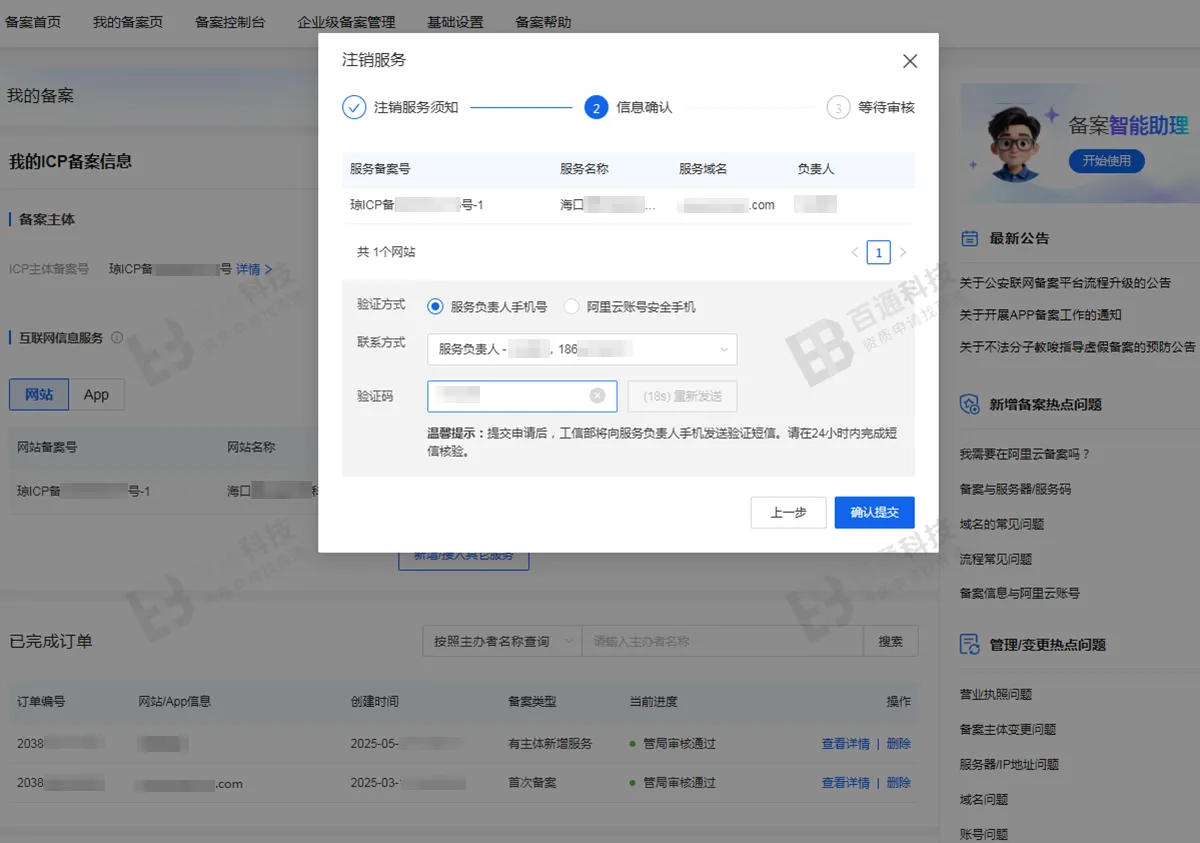Click the 管理/变更热点问题 document icon
The width and height of the screenshot is (1200, 843).
(x=968, y=645)
